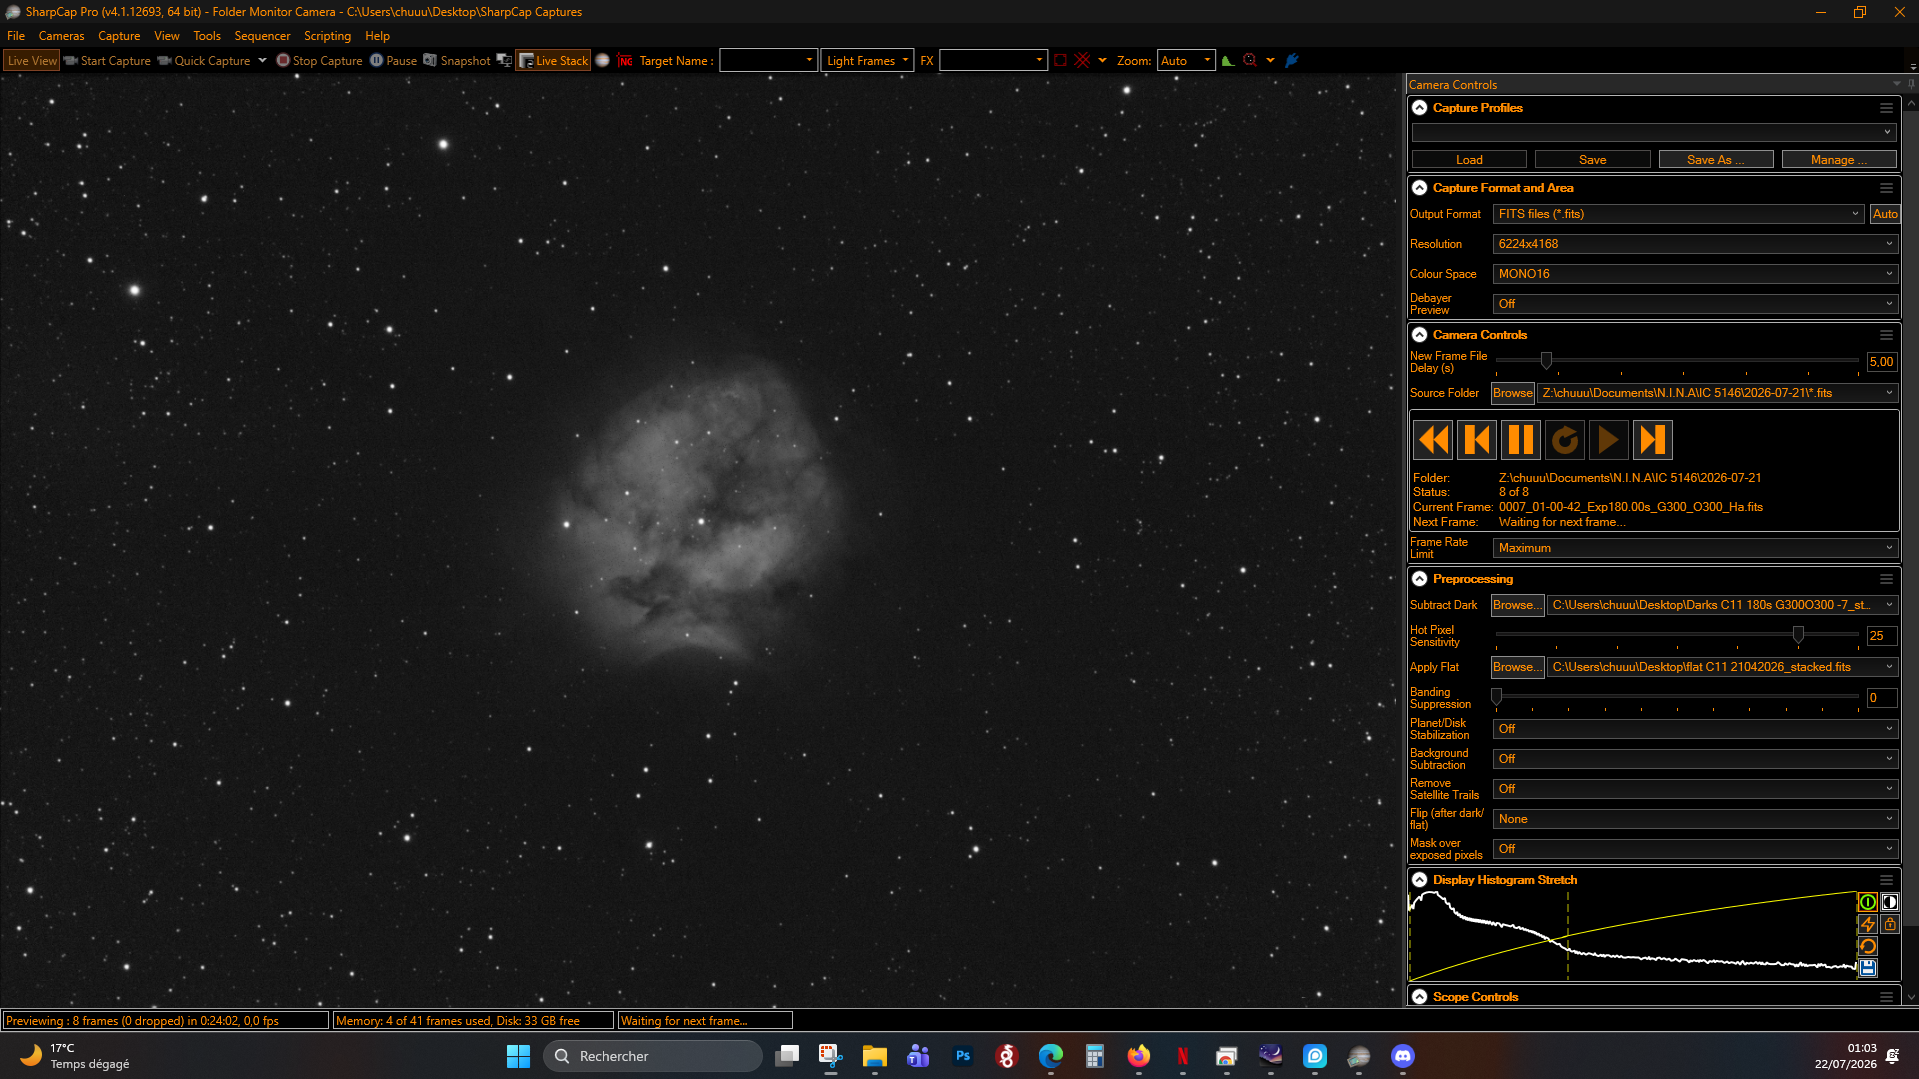Collapse the Capture Format and Area section
The image size is (1919, 1079).
coord(1419,188)
